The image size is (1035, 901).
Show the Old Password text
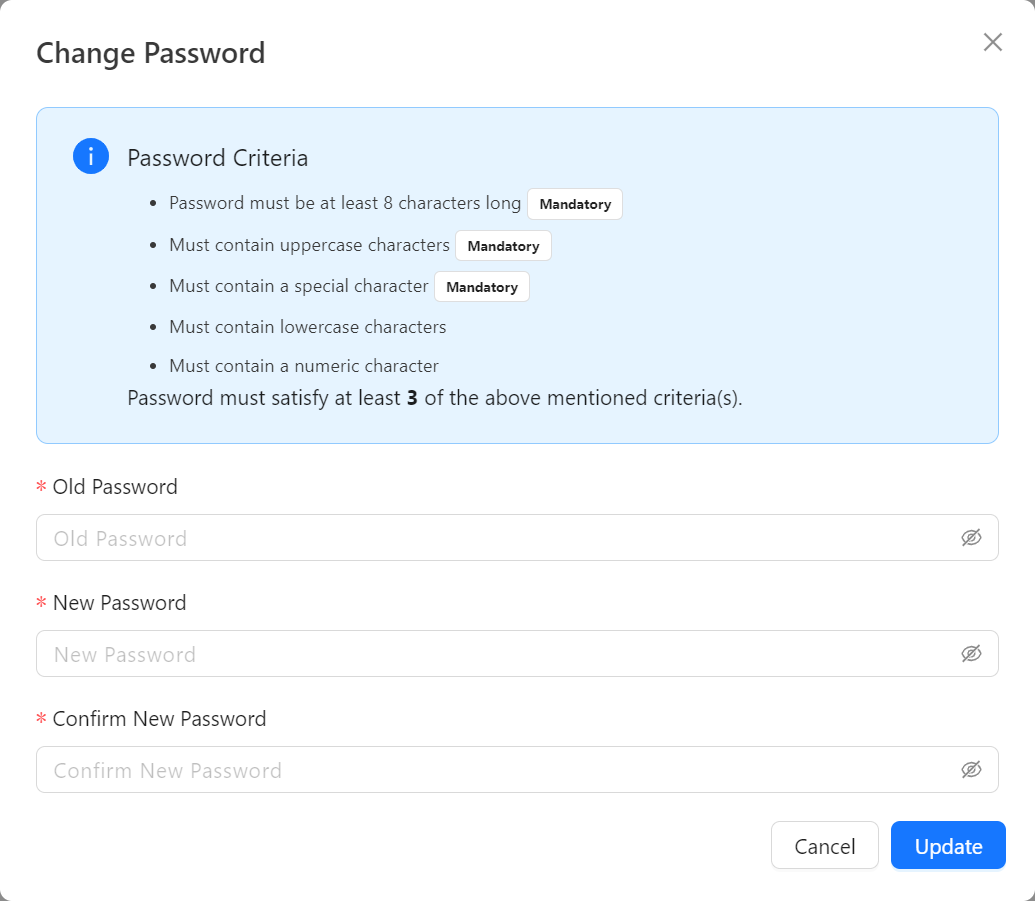click(971, 538)
